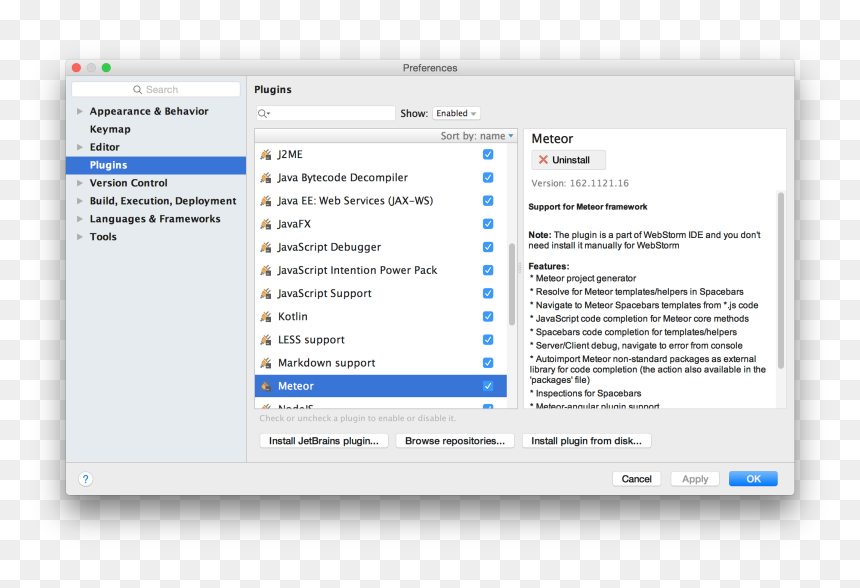Click the J2ME plugin icon
Image resolution: width=860 pixels, height=588 pixels.
coord(266,155)
